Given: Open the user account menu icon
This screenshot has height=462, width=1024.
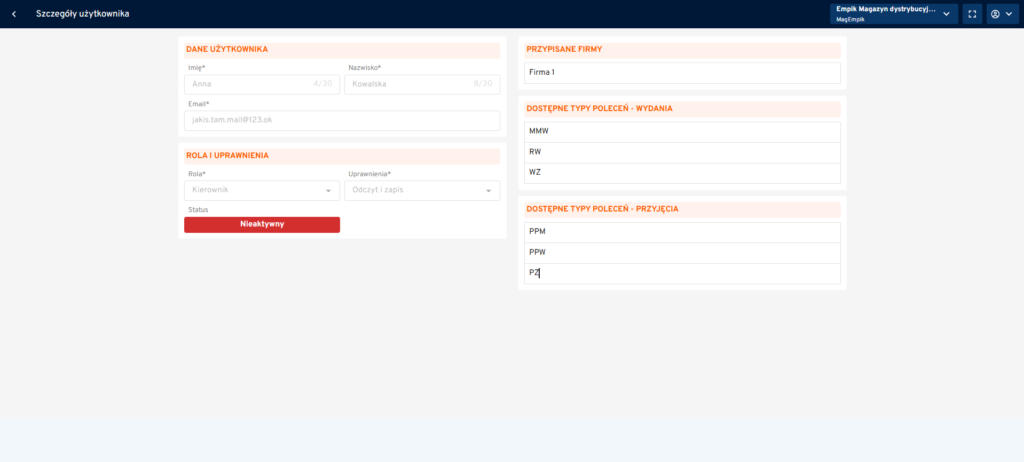Looking at the screenshot, I should (1001, 14).
